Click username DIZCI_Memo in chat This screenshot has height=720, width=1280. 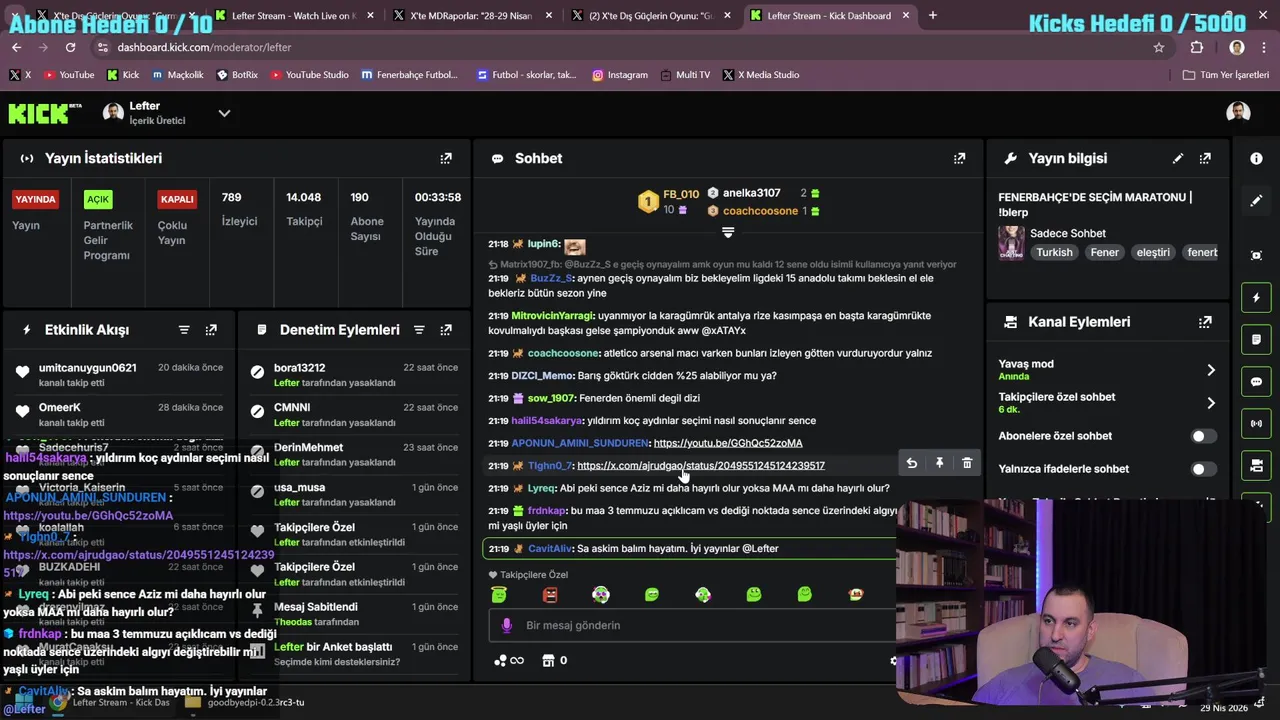(x=542, y=376)
